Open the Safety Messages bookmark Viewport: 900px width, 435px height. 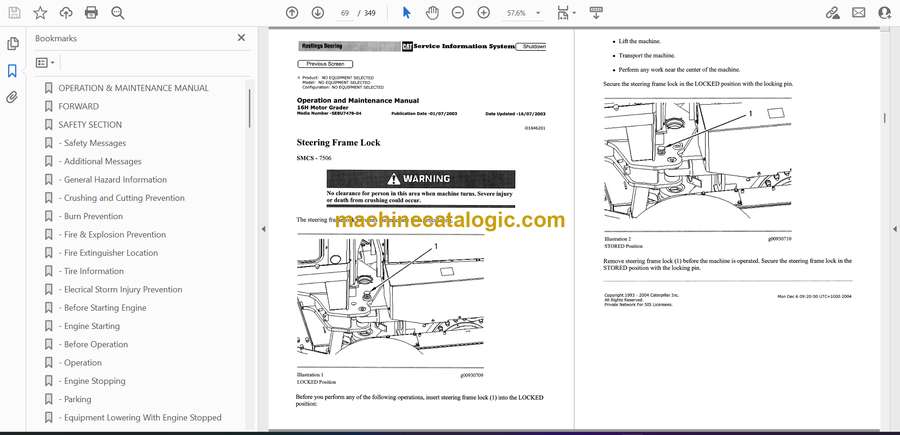(x=92, y=143)
